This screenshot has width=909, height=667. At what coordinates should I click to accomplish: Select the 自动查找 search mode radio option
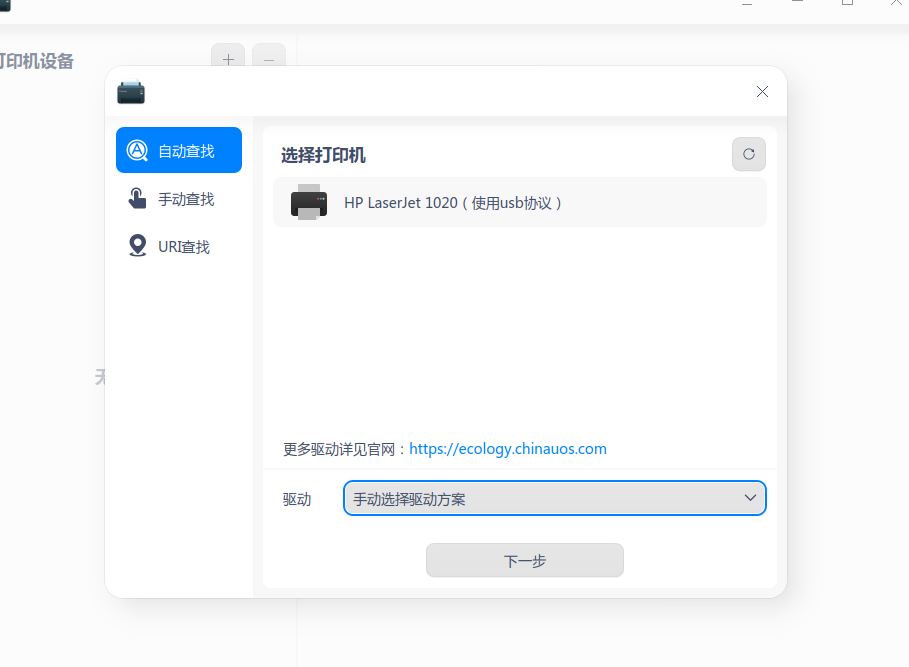(x=178, y=150)
